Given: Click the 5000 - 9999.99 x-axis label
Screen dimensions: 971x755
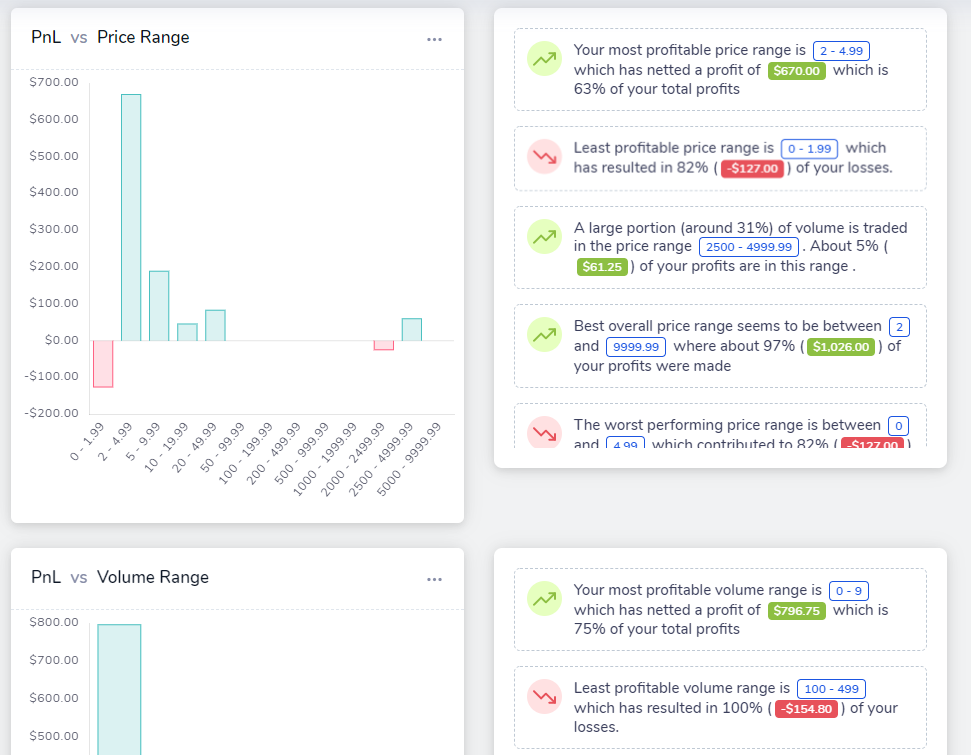Looking at the screenshot, I should point(409,459).
